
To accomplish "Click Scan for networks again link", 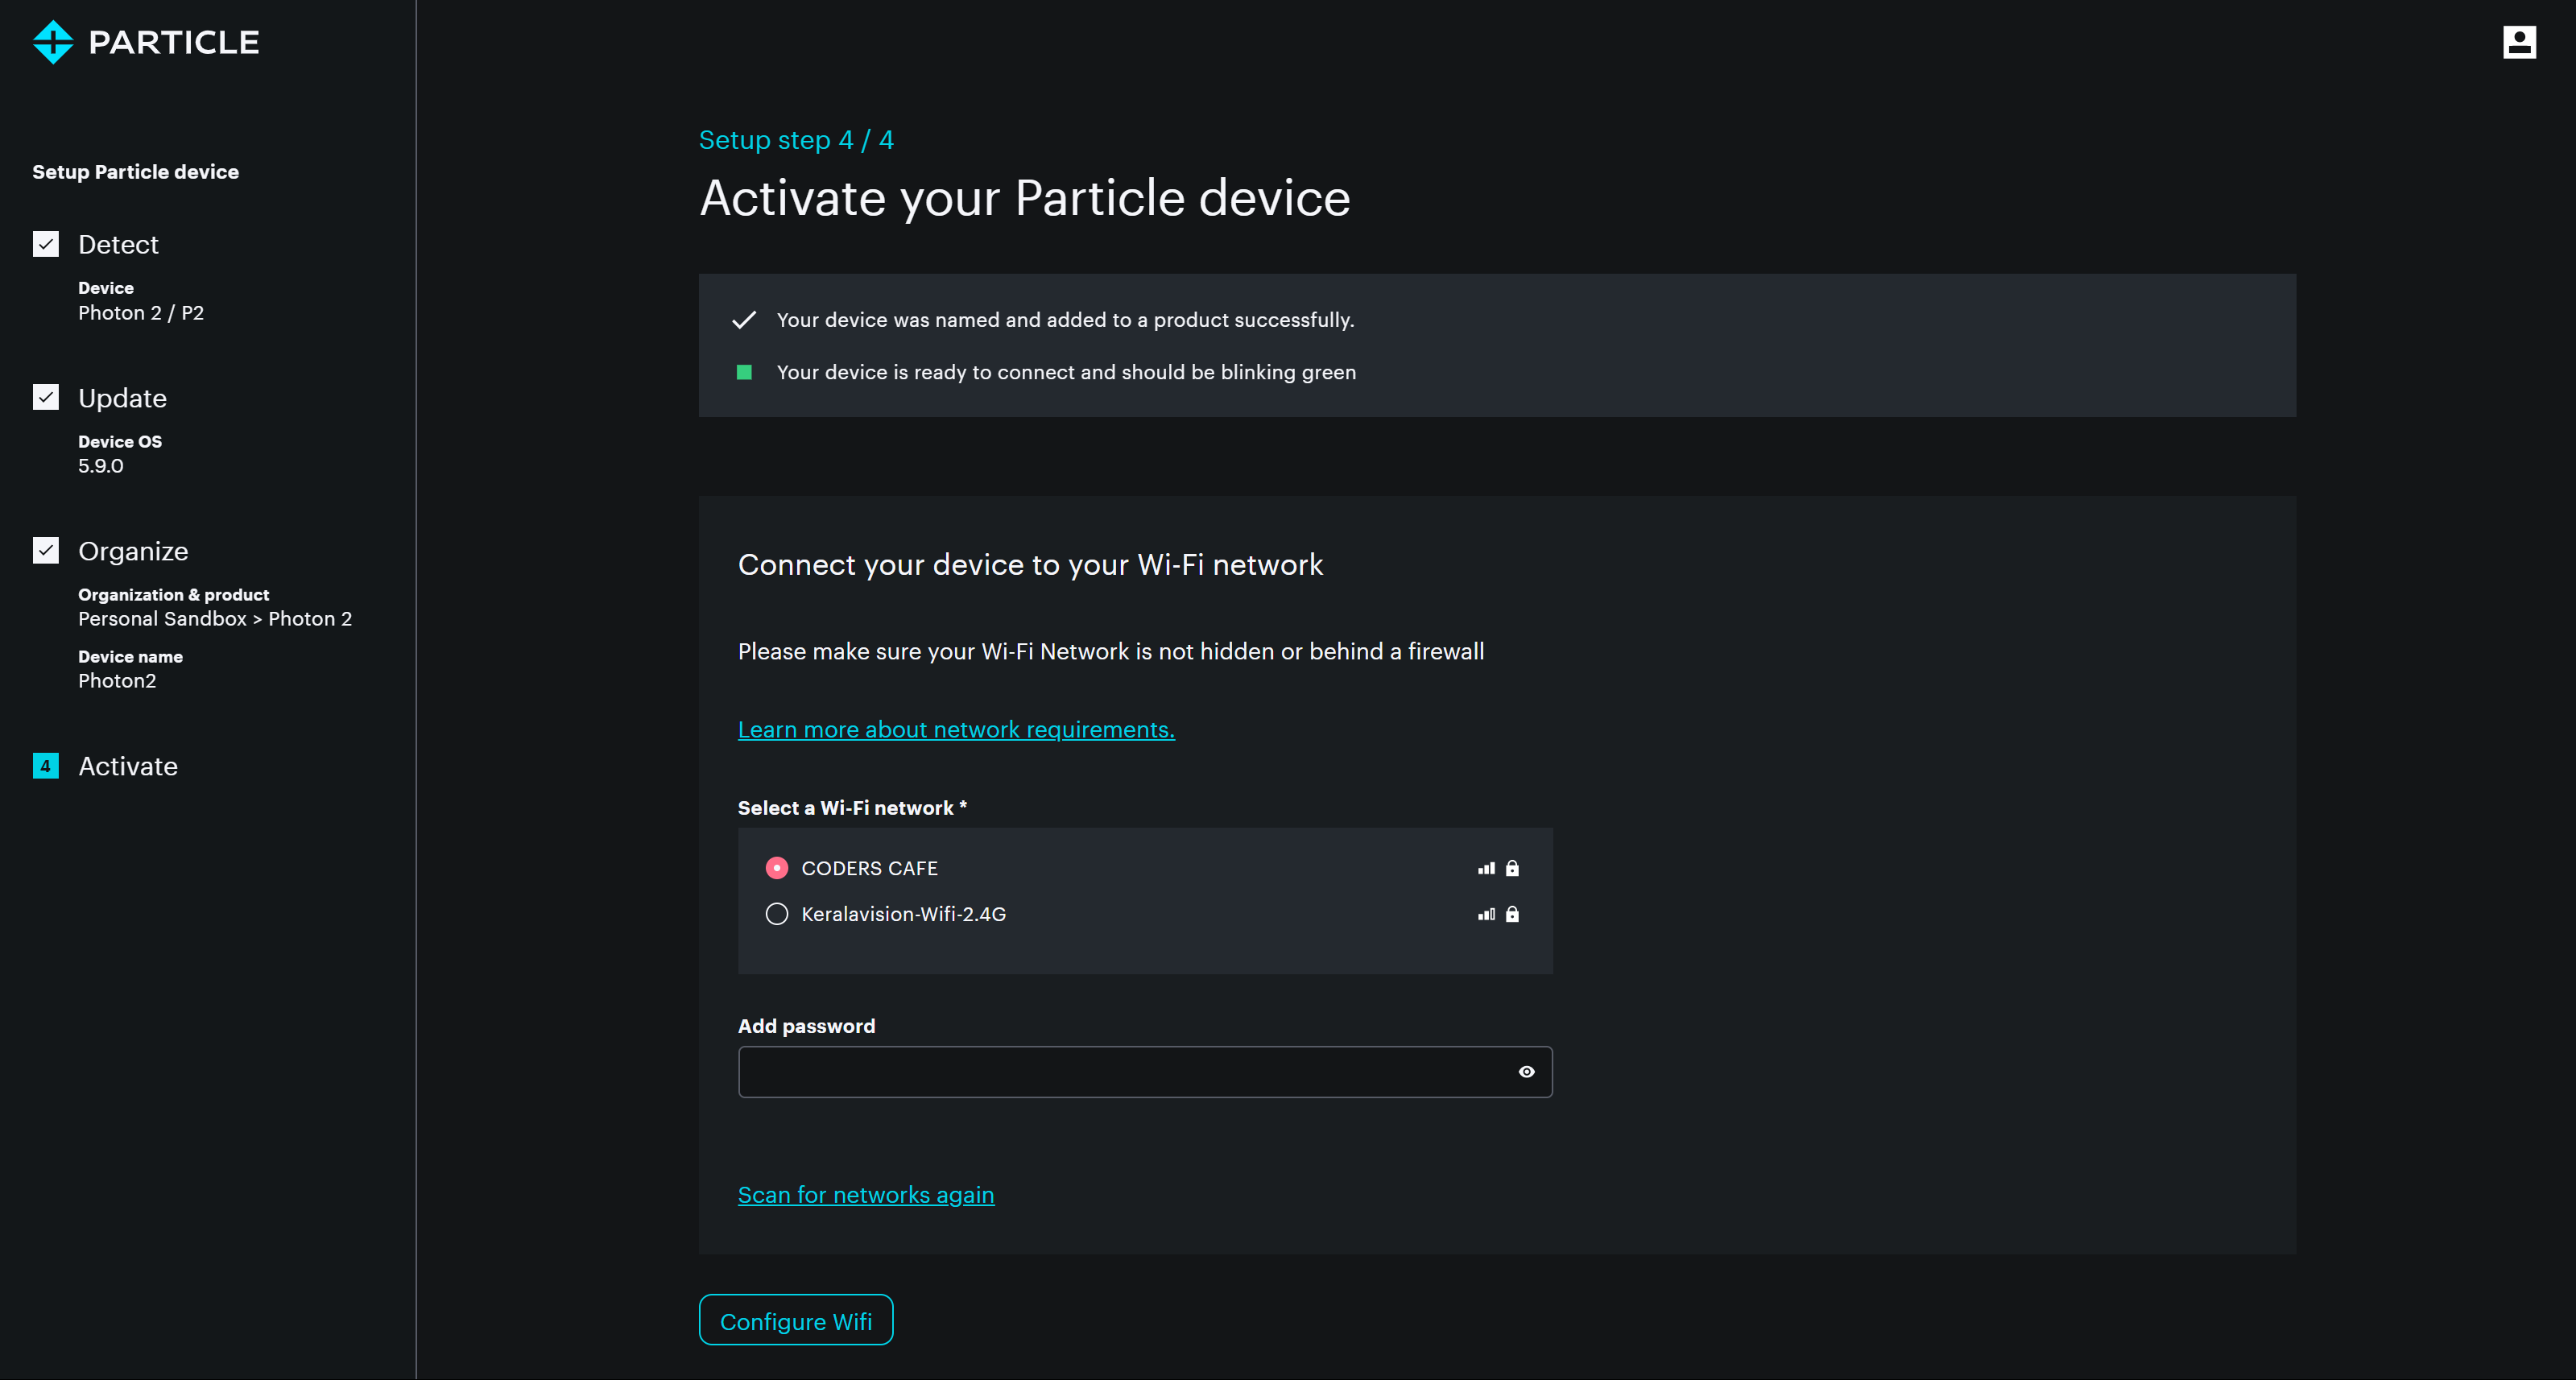I will tap(865, 1195).
